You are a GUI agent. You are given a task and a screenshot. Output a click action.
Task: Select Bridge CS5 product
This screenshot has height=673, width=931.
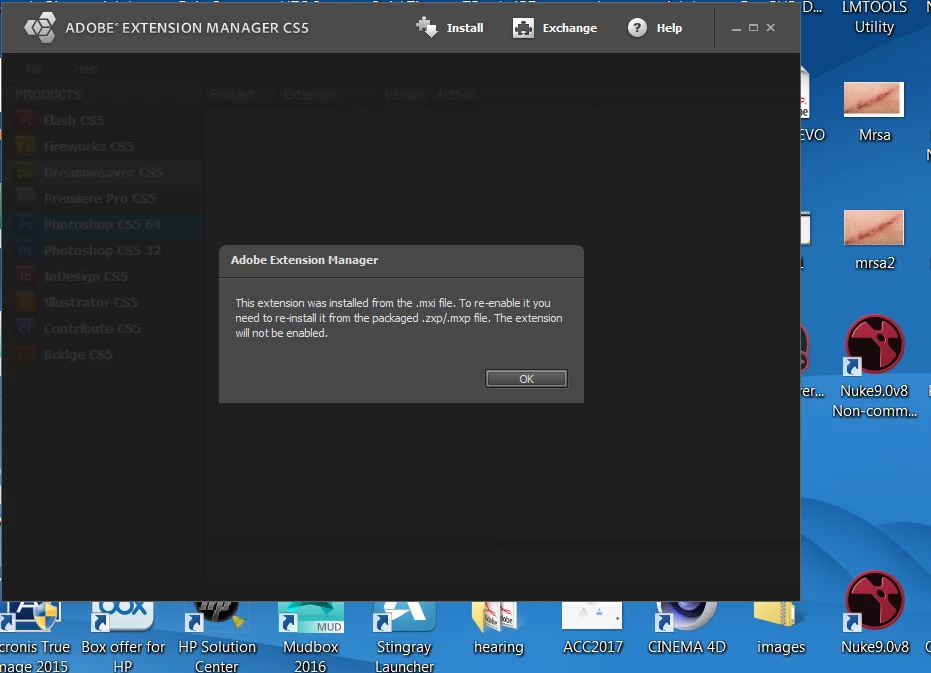pos(102,355)
